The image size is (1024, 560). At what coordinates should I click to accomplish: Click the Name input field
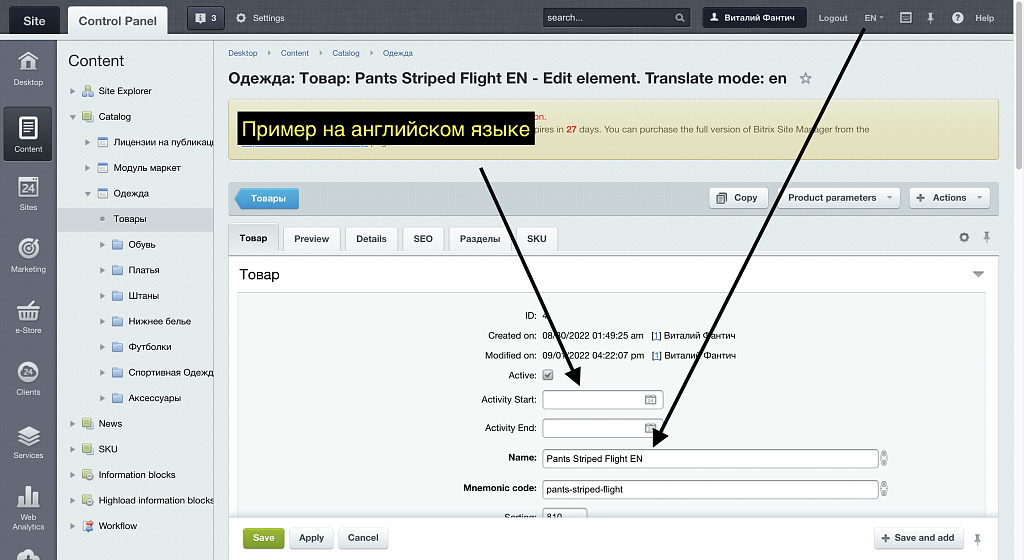[x=710, y=459]
